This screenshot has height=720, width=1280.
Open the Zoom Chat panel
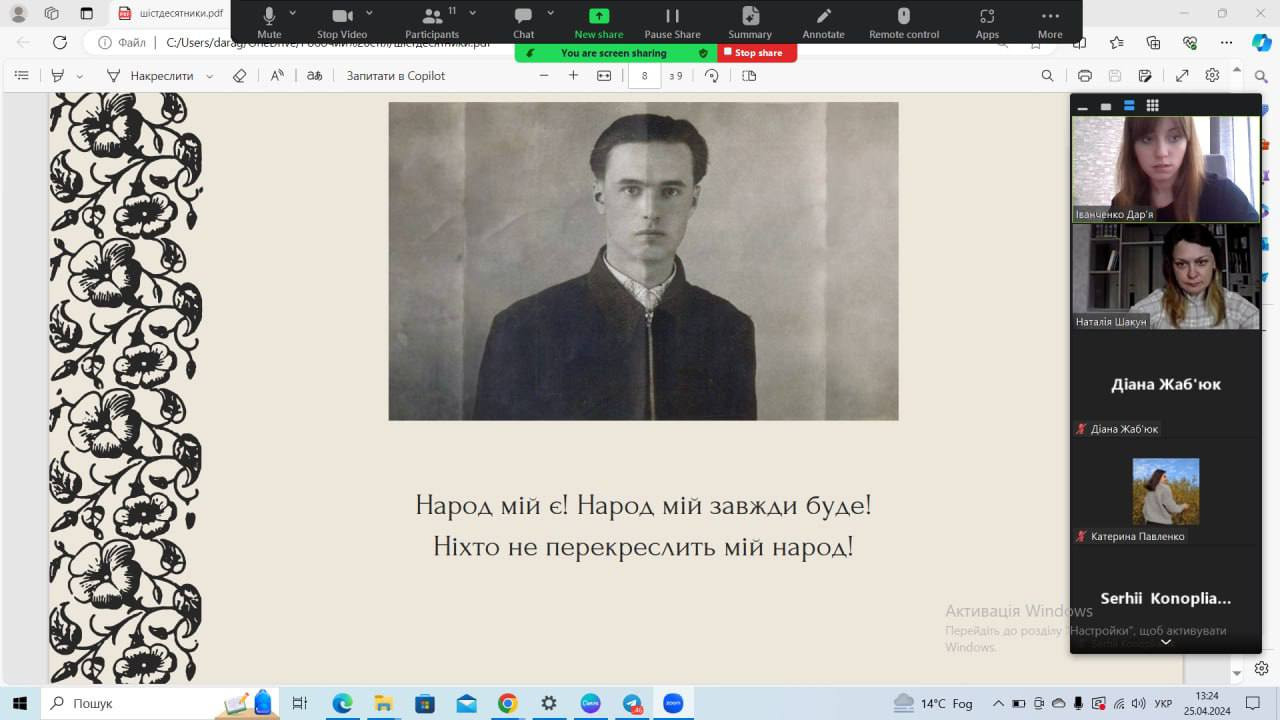523,21
